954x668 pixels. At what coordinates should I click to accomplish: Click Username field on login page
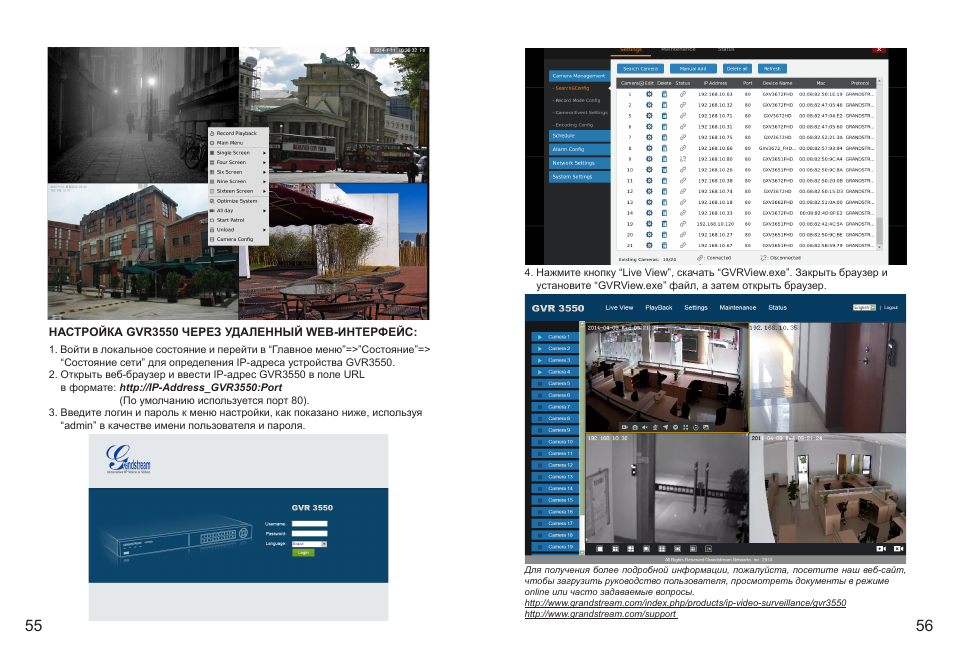[x=309, y=524]
